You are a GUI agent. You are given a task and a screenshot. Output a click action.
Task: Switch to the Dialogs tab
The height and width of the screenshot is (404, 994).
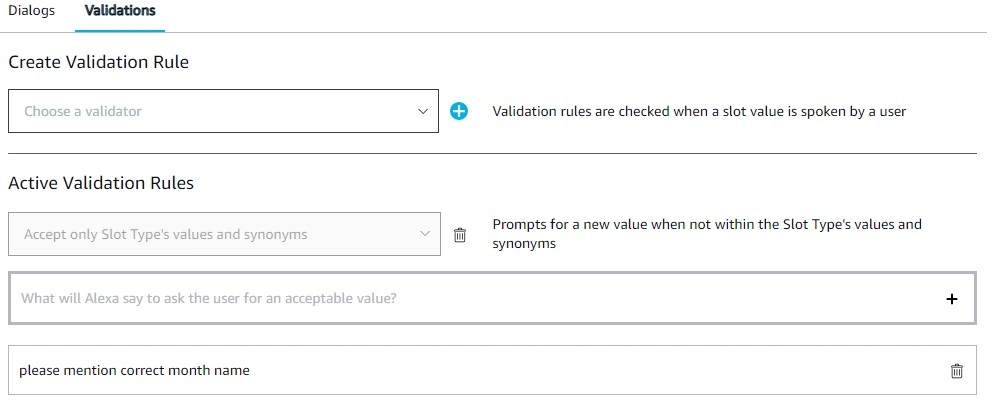[32, 11]
